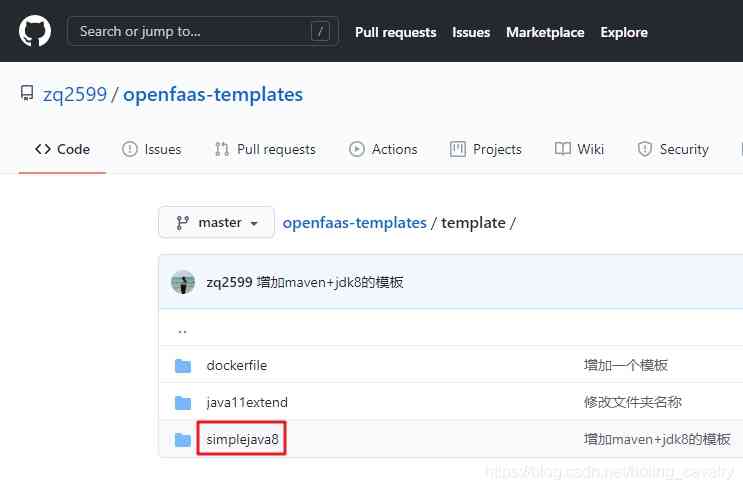Screen dimensions: 743x490
Task: Click the pull request icon in tabs
Action: (222, 149)
